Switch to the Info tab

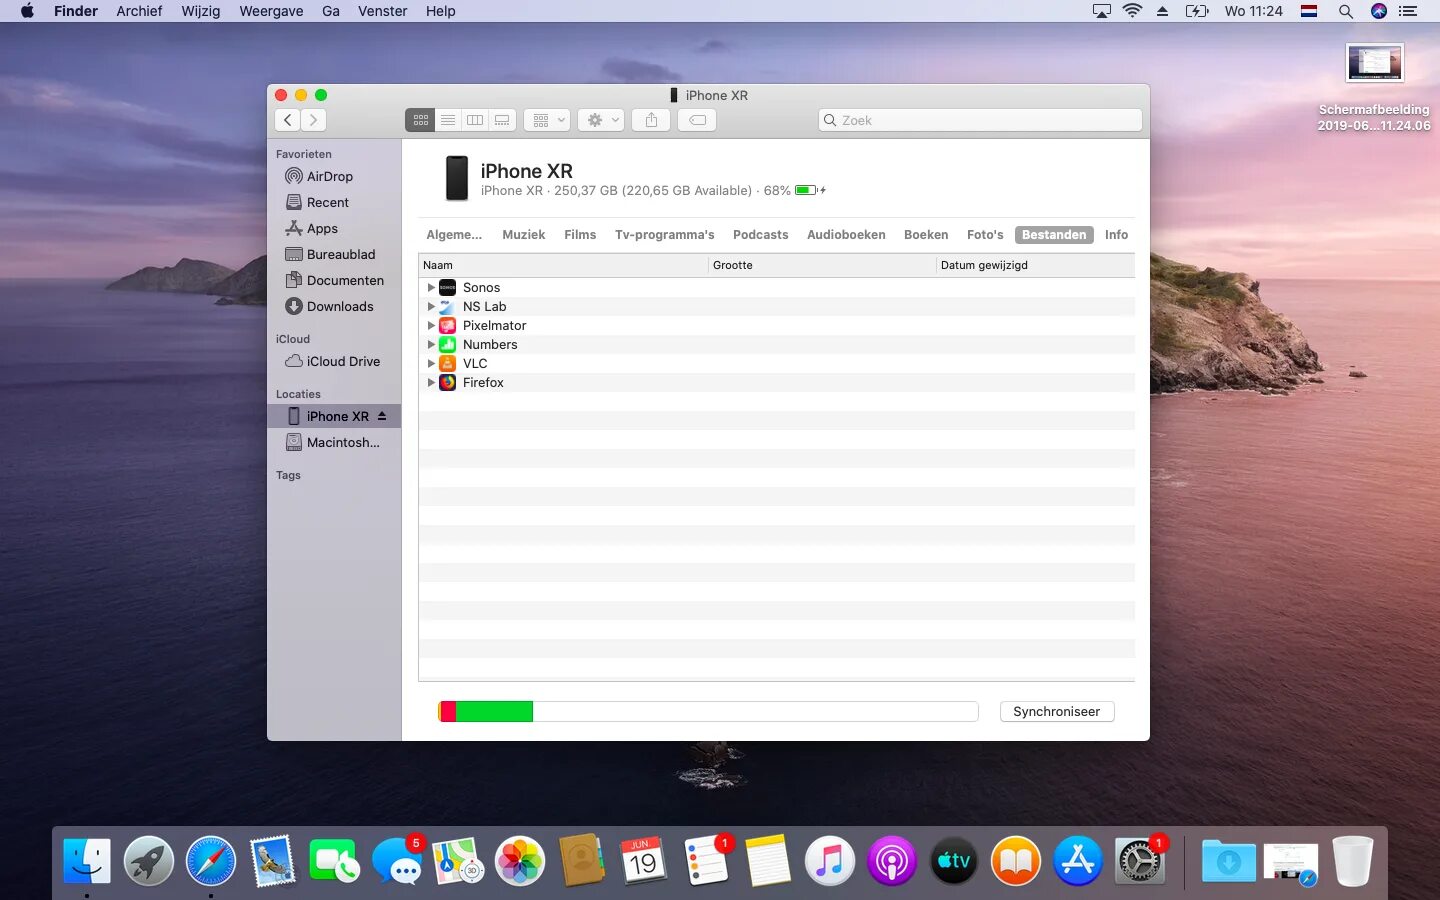pyautogui.click(x=1116, y=235)
